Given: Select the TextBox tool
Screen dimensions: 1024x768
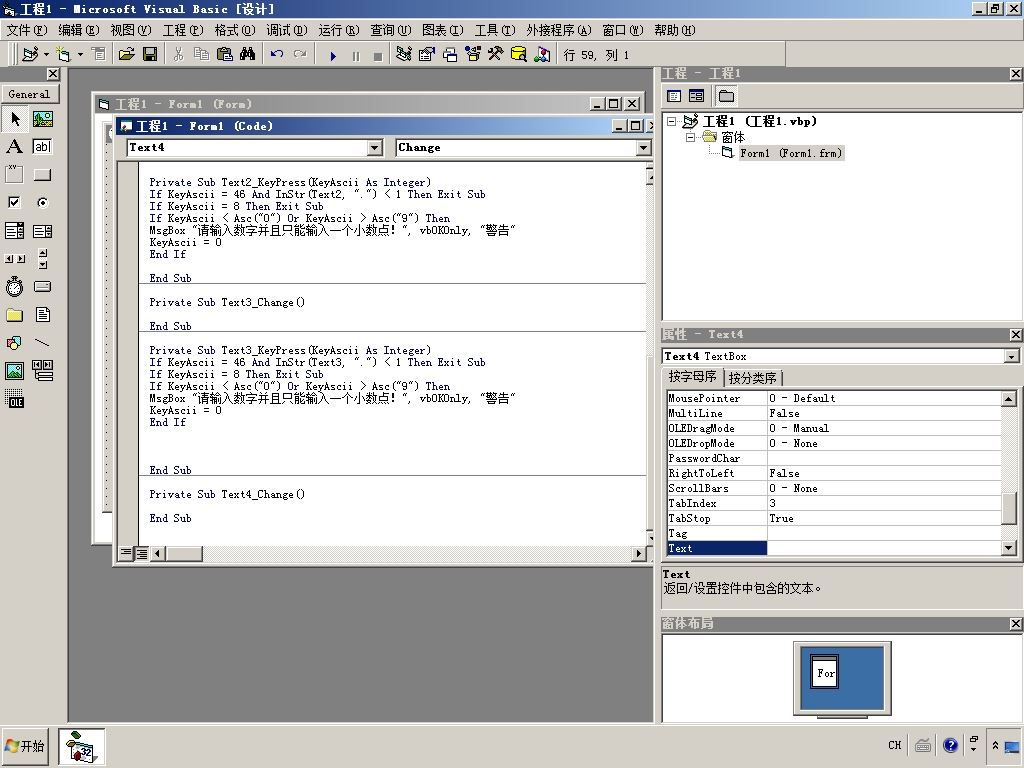Looking at the screenshot, I should pos(42,147).
